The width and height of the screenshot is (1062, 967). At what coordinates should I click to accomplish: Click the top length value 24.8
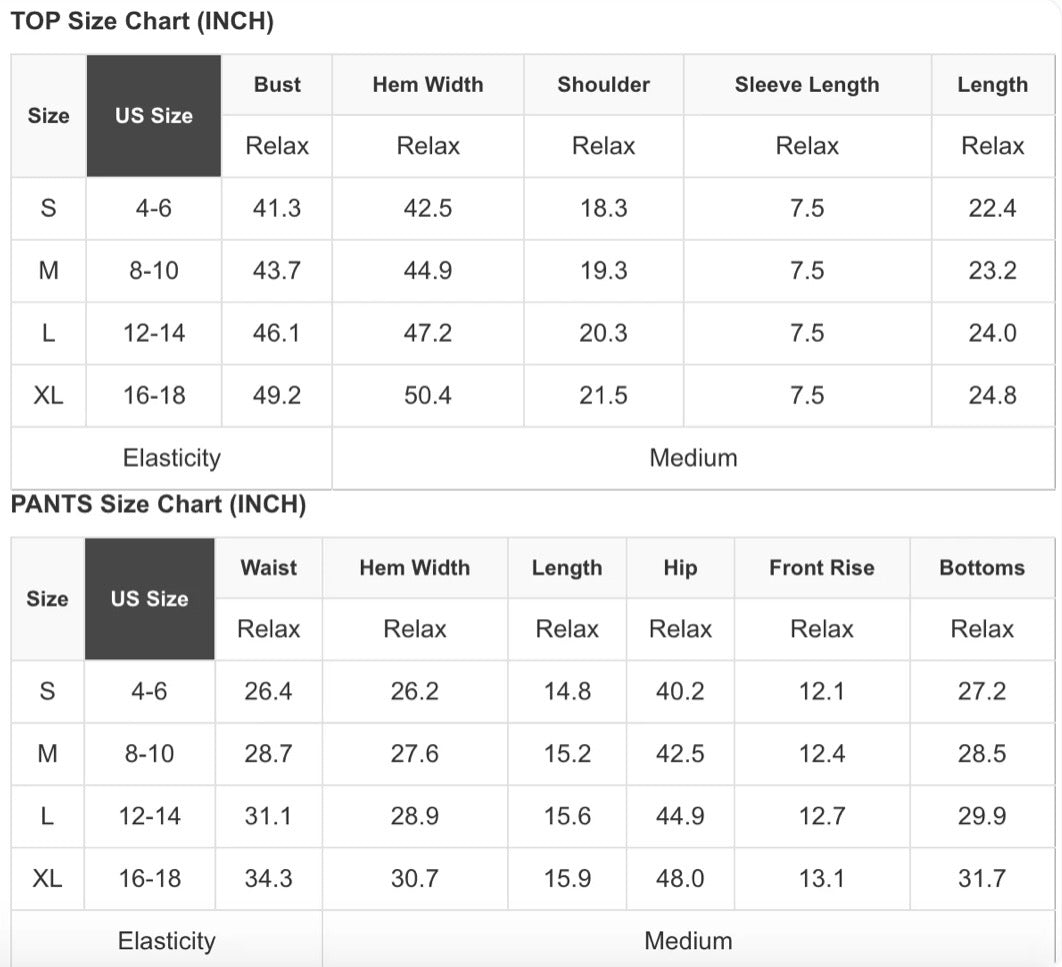point(992,395)
